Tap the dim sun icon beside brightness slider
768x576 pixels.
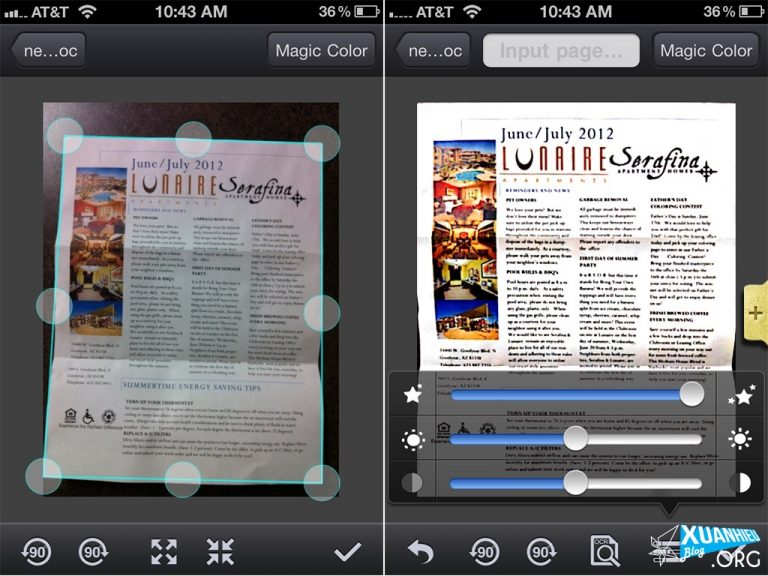(413, 439)
